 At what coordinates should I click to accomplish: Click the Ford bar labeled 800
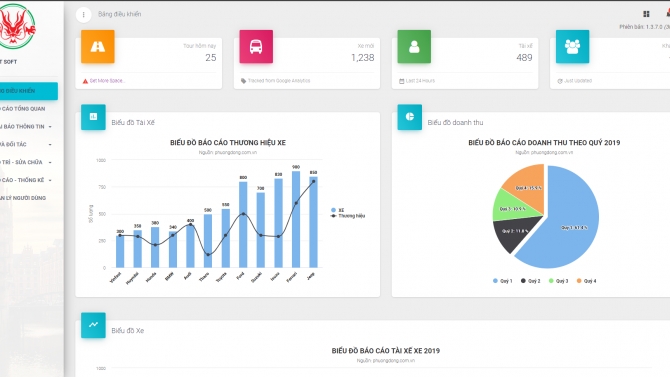pyautogui.click(x=243, y=225)
